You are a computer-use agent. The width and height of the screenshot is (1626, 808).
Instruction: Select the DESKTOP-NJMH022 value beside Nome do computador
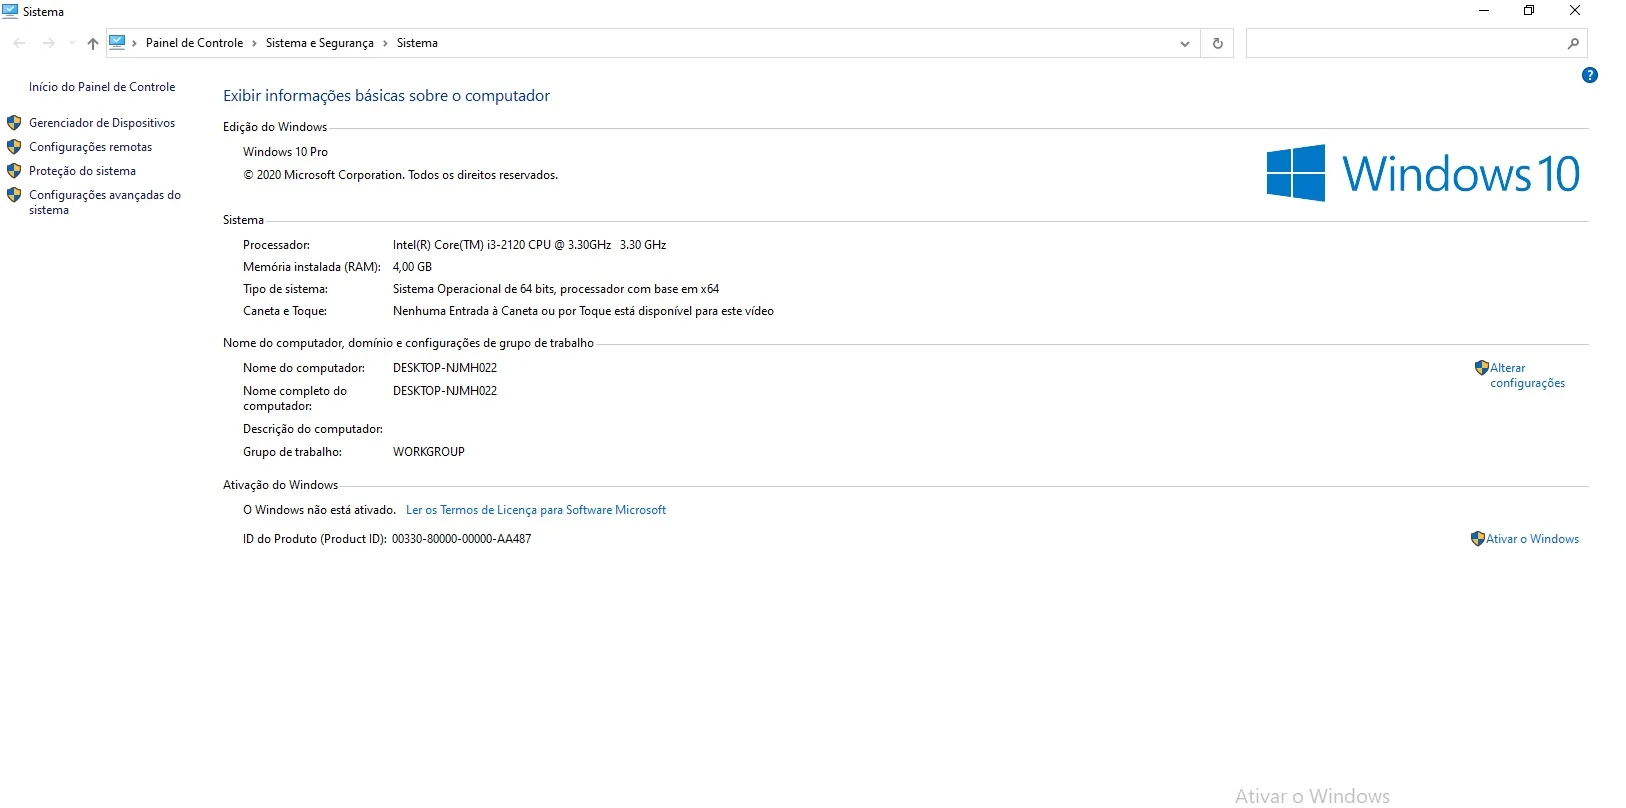point(445,368)
